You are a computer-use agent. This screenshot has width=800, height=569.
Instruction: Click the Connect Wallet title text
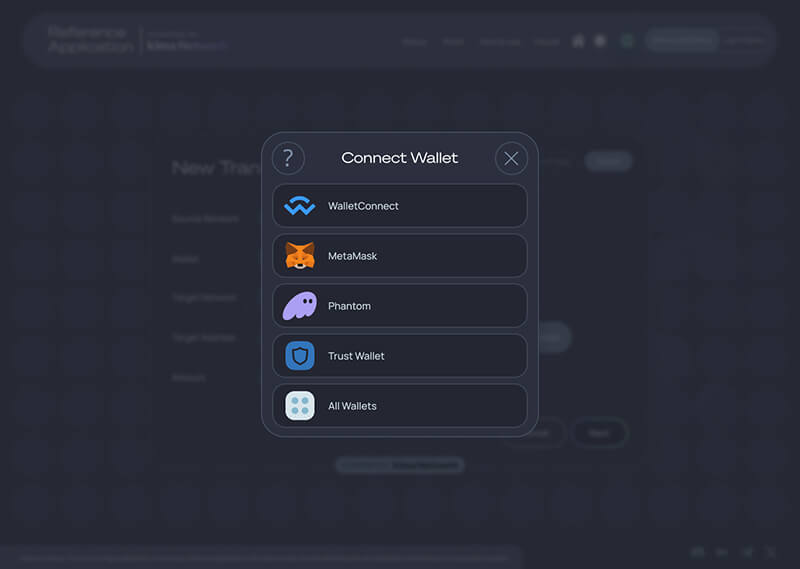click(399, 158)
